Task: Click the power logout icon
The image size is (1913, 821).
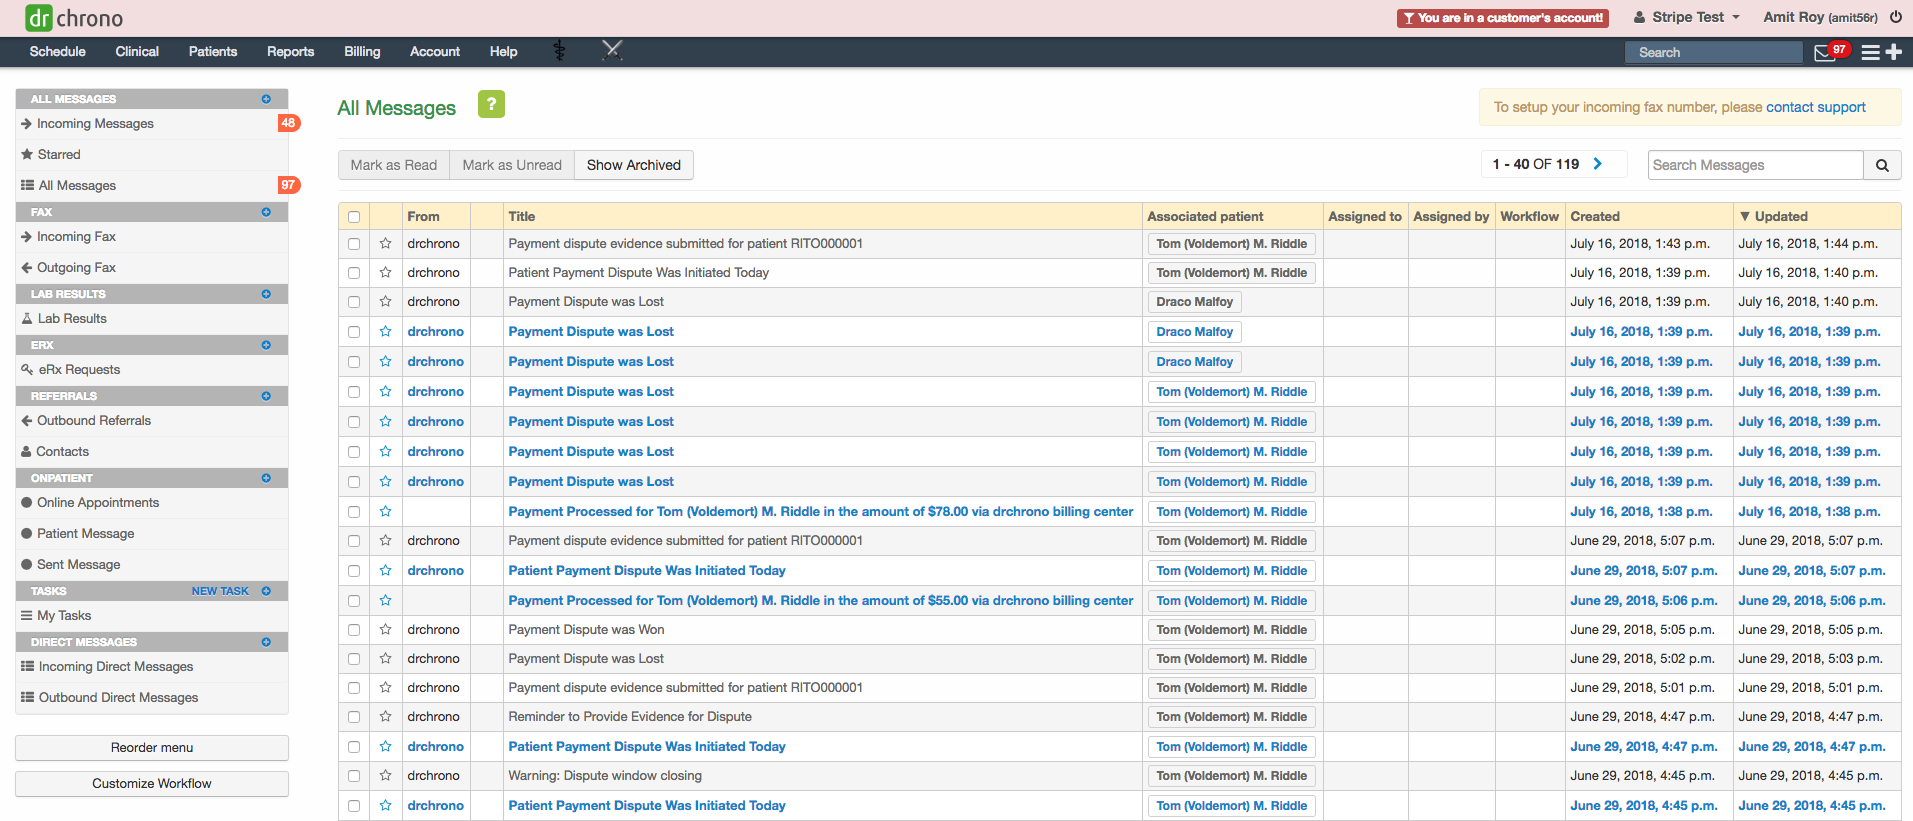Action: pos(1895,17)
